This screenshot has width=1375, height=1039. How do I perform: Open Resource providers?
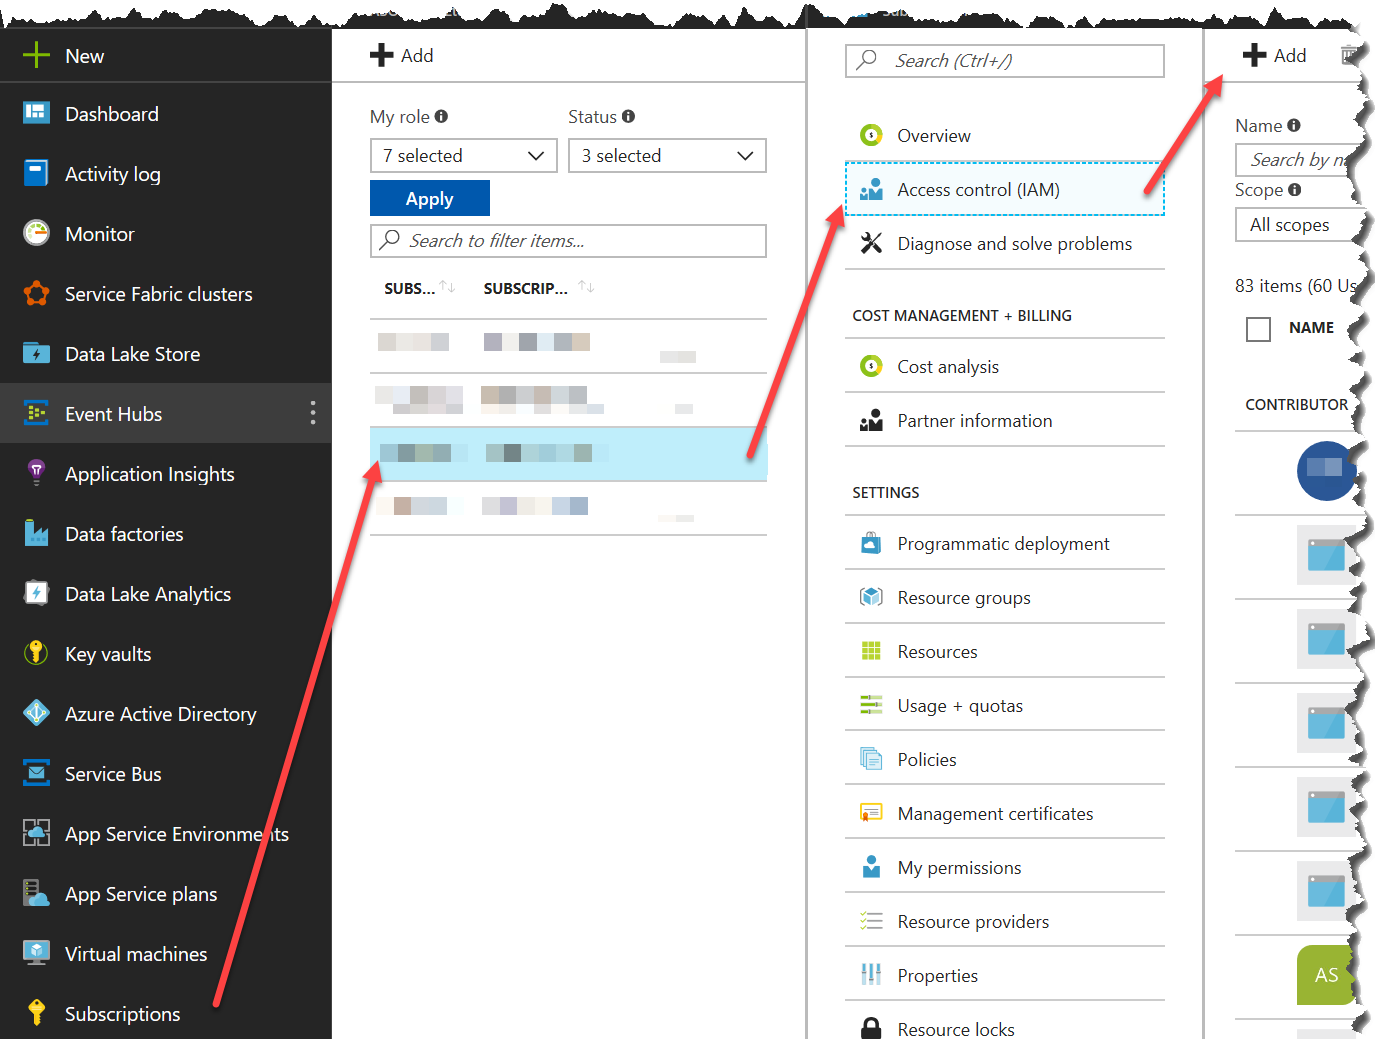pos(1004,921)
